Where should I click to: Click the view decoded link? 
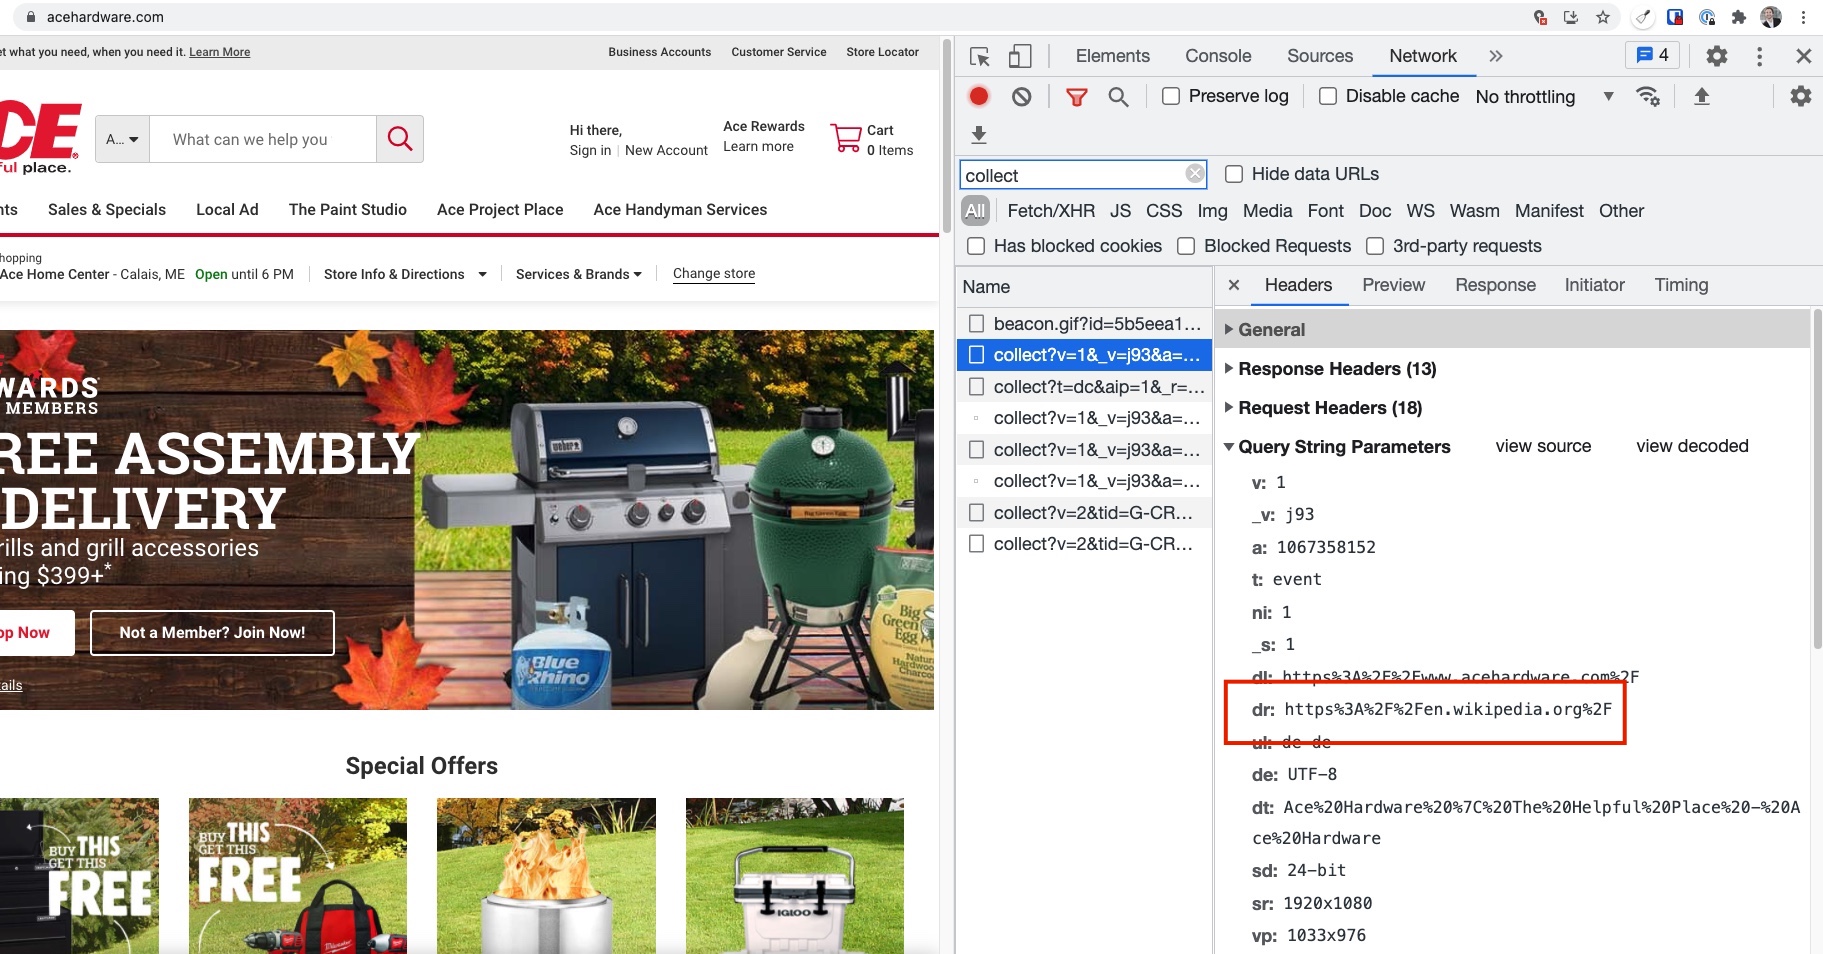click(1691, 446)
